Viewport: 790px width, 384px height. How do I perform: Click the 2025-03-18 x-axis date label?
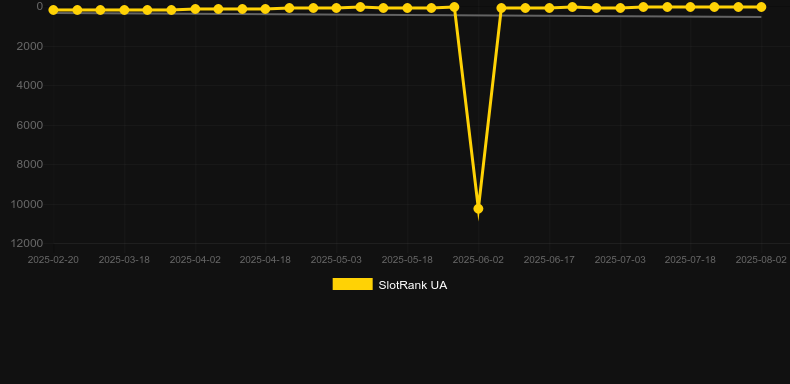coord(124,260)
